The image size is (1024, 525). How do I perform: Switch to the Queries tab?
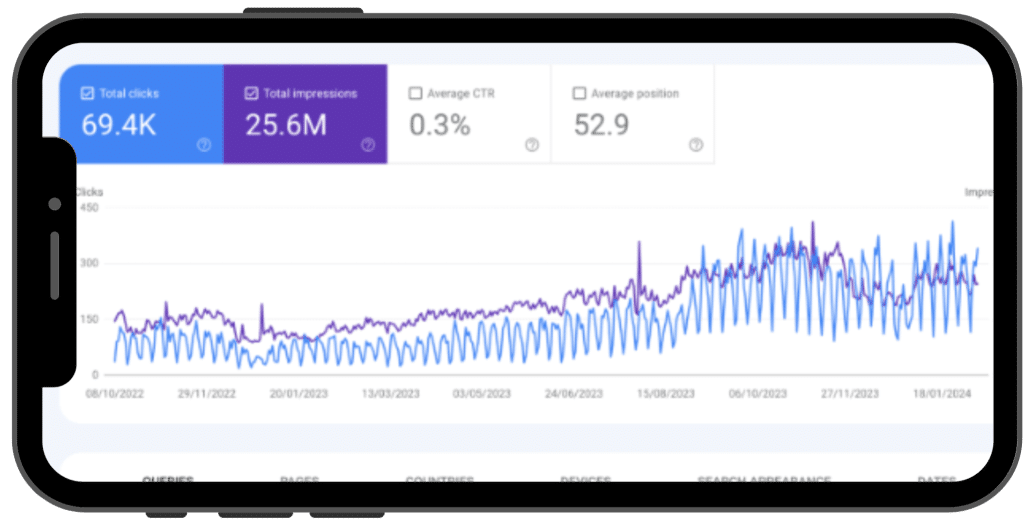pyautogui.click(x=168, y=481)
